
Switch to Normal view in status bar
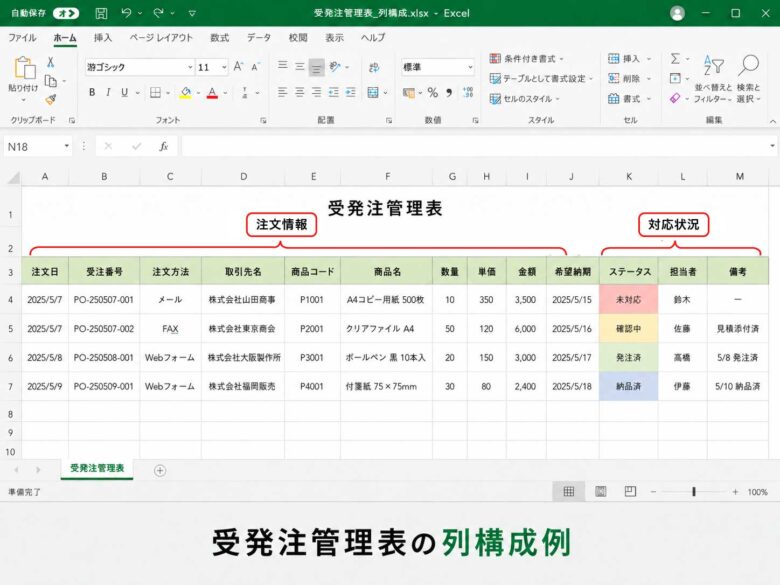click(x=569, y=491)
